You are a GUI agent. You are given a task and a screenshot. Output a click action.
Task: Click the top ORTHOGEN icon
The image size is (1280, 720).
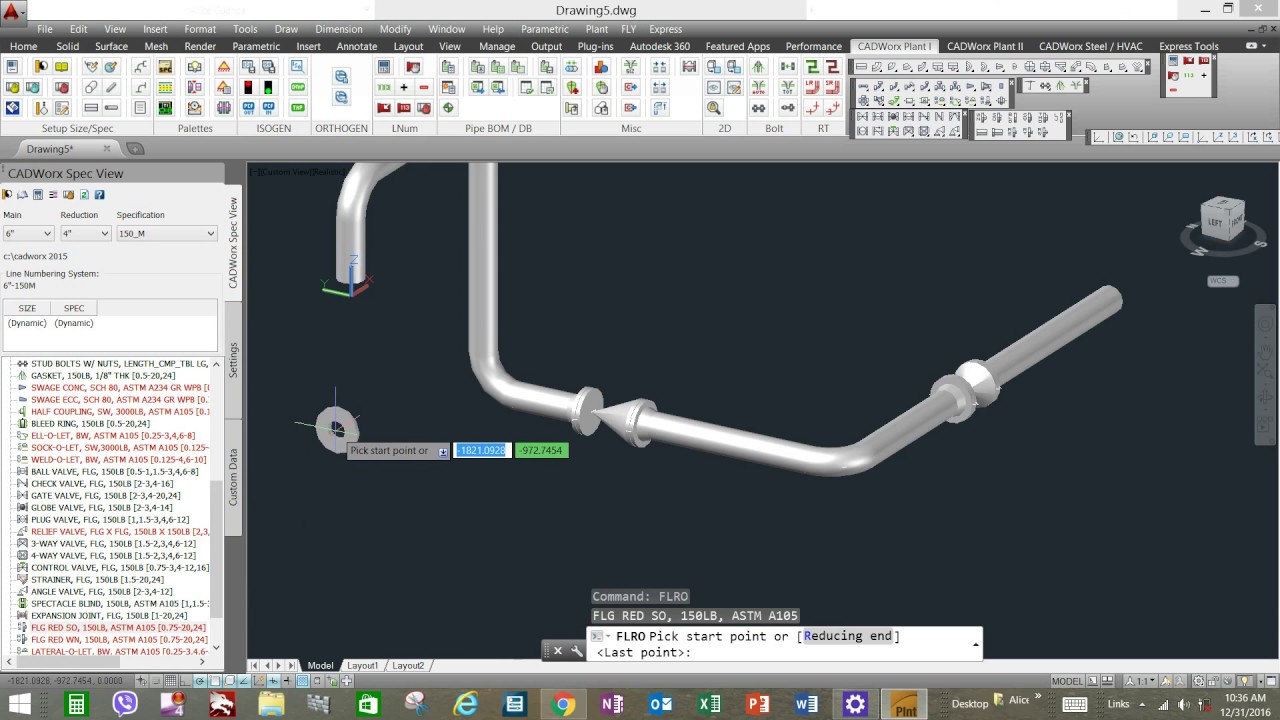[x=341, y=77]
